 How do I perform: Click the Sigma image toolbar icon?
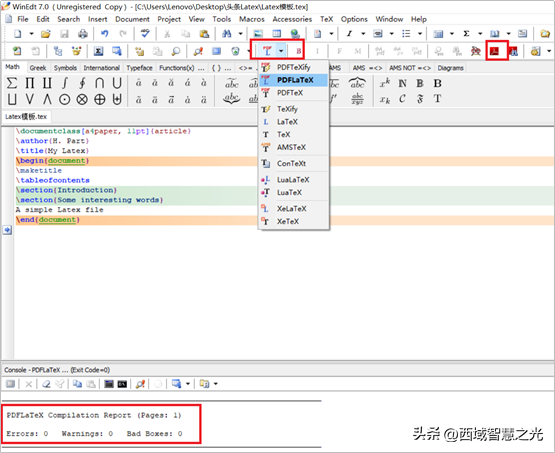click(x=98, y=51)
